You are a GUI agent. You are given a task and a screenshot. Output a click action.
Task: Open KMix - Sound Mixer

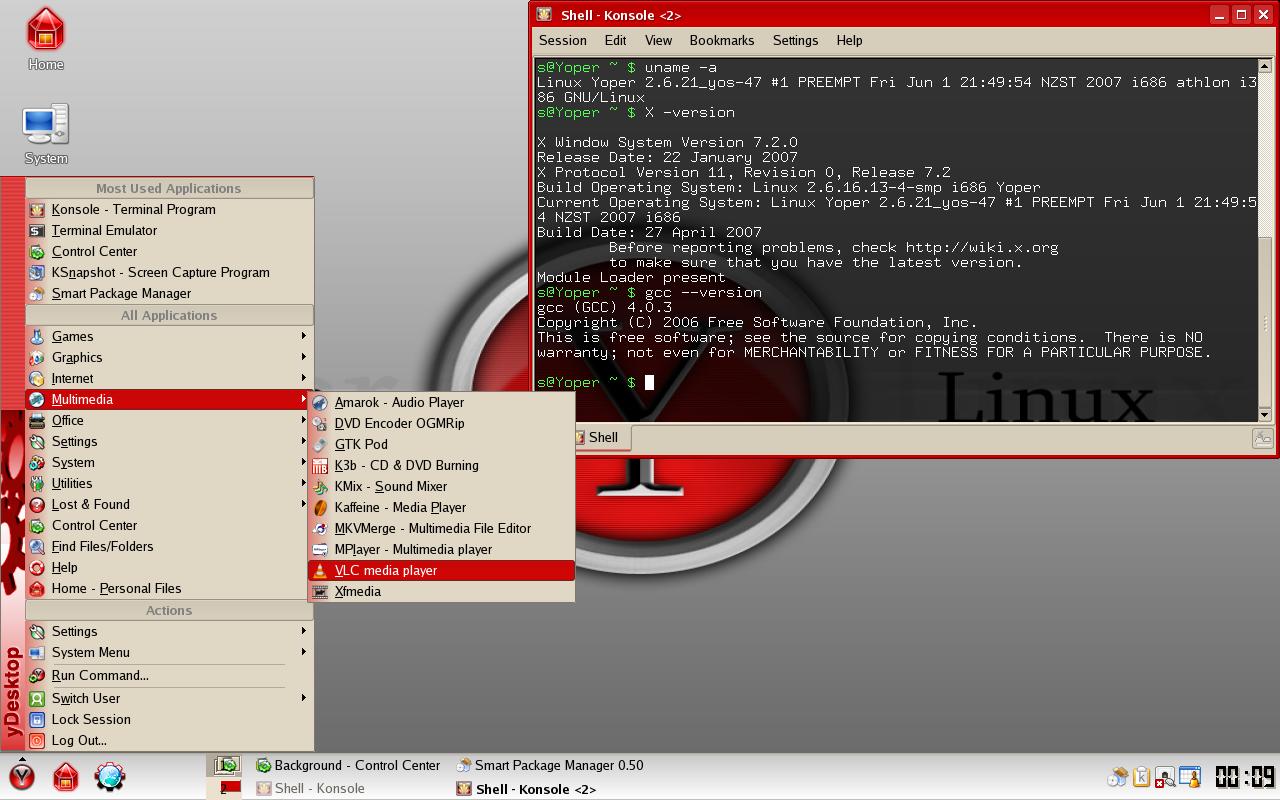pos(441,486)
